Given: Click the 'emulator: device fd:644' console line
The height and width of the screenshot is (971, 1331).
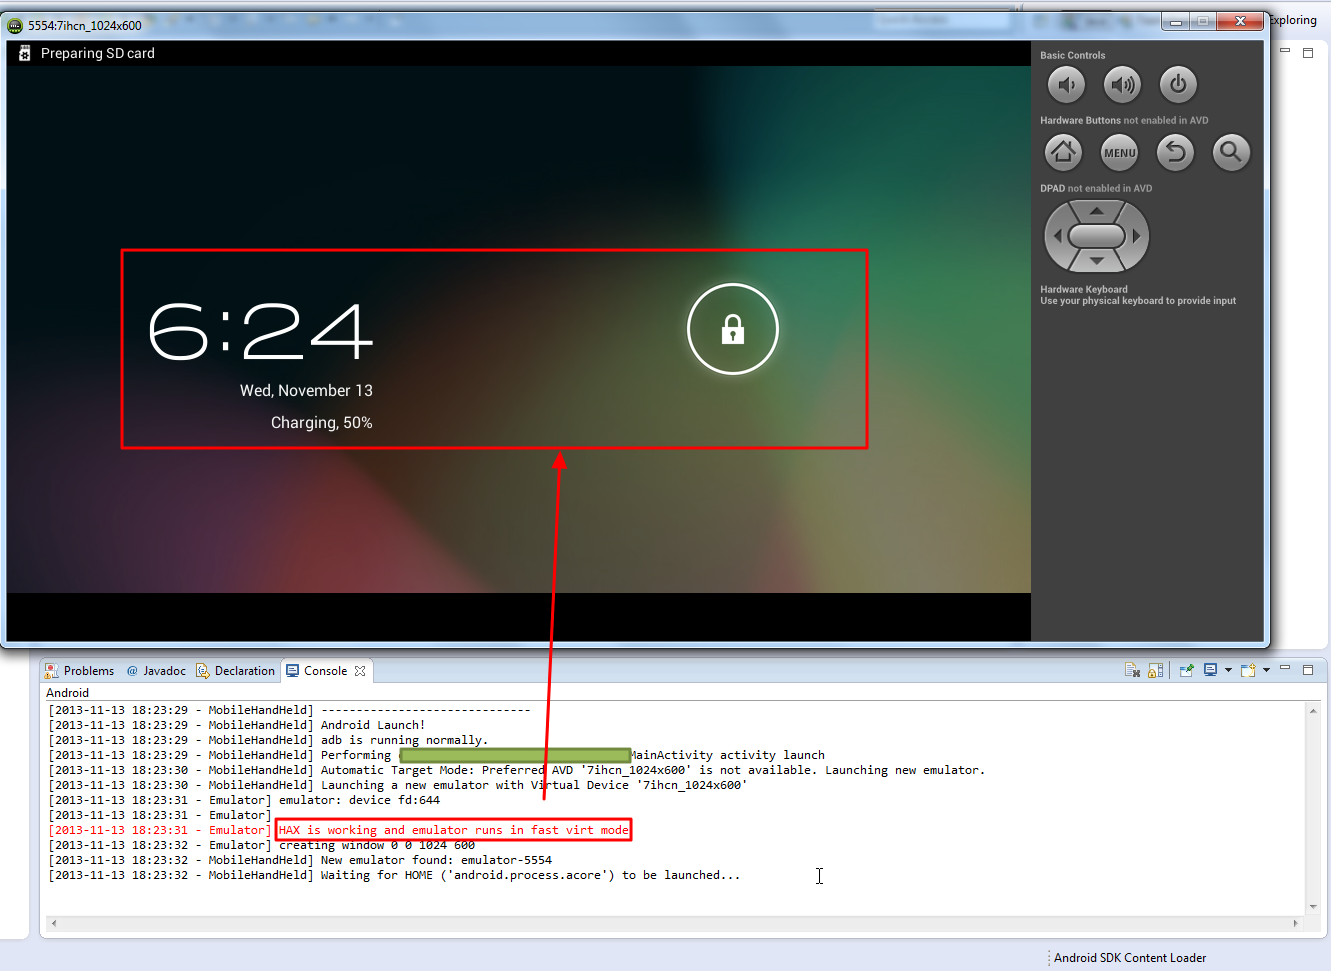Looking at the screenshot, I should [x=359, y=800].
